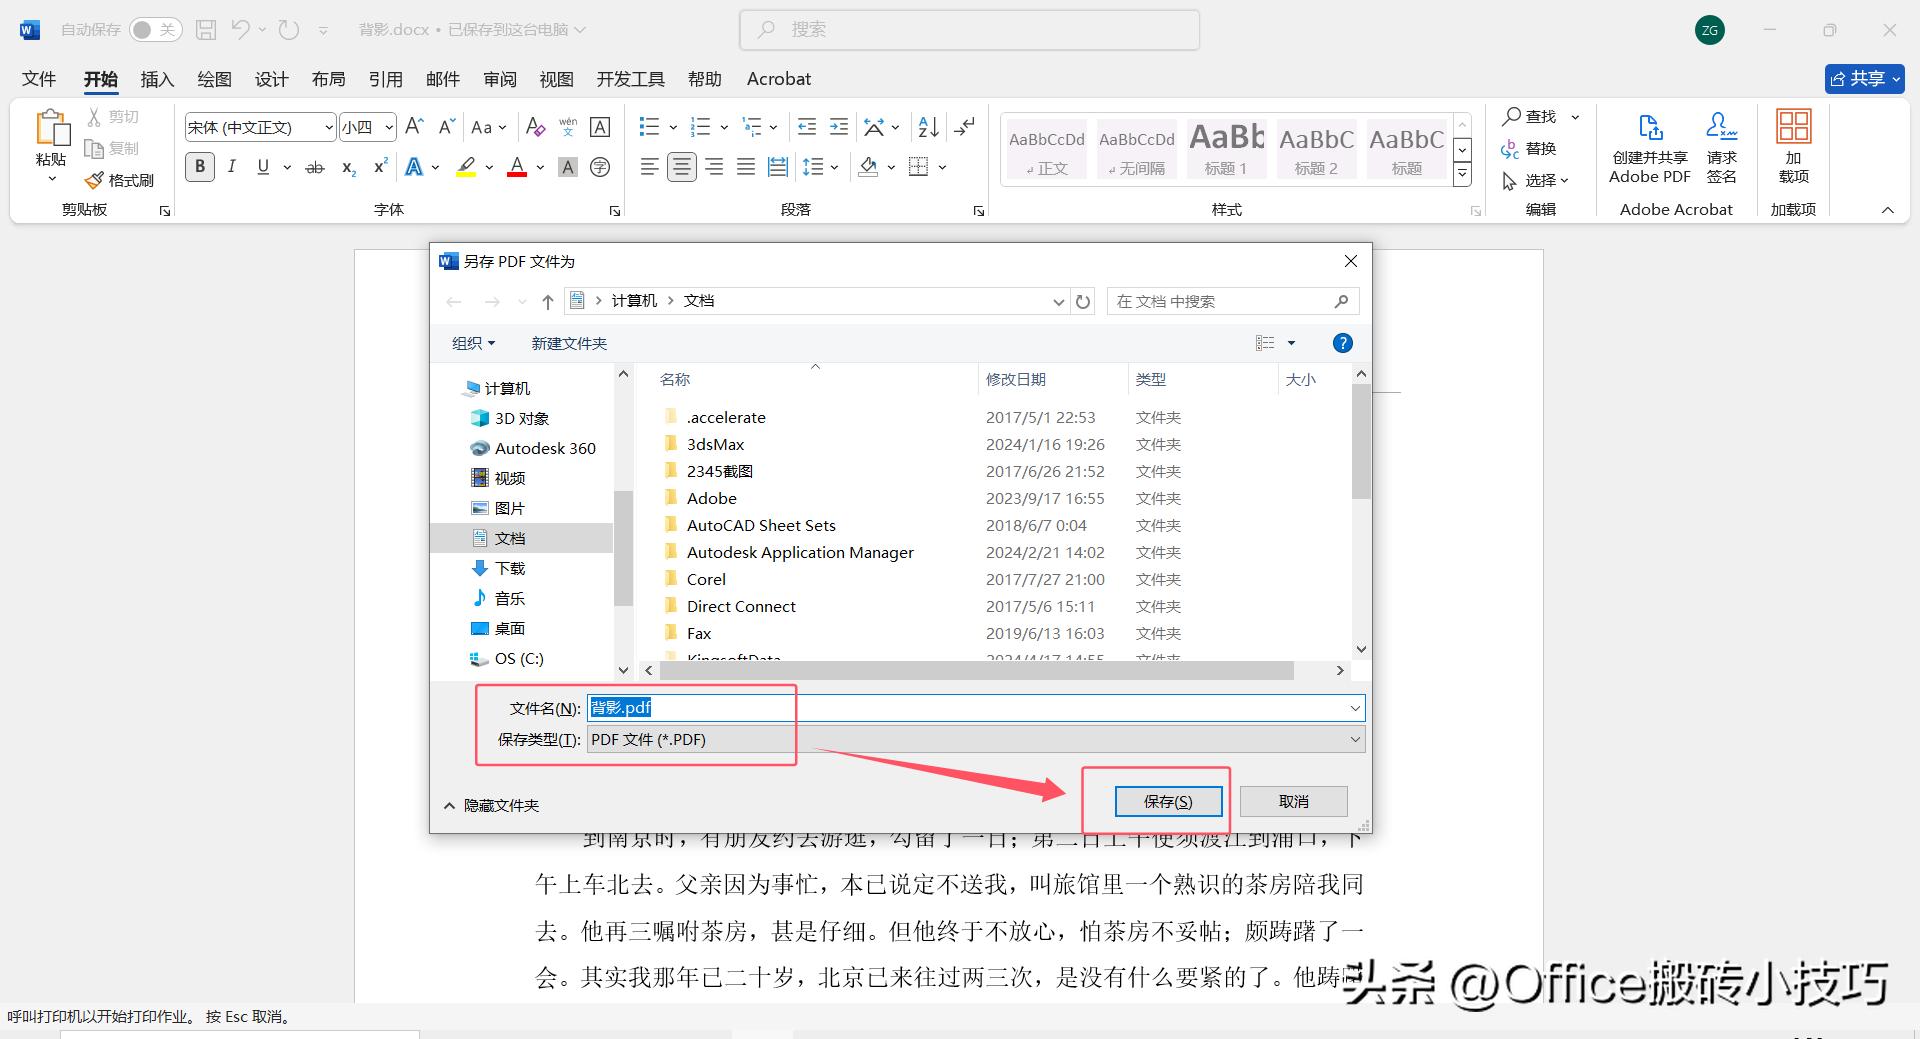Switch to the Insert tab
This screenshot has width=1920, height=1039.
pos(157,79)
